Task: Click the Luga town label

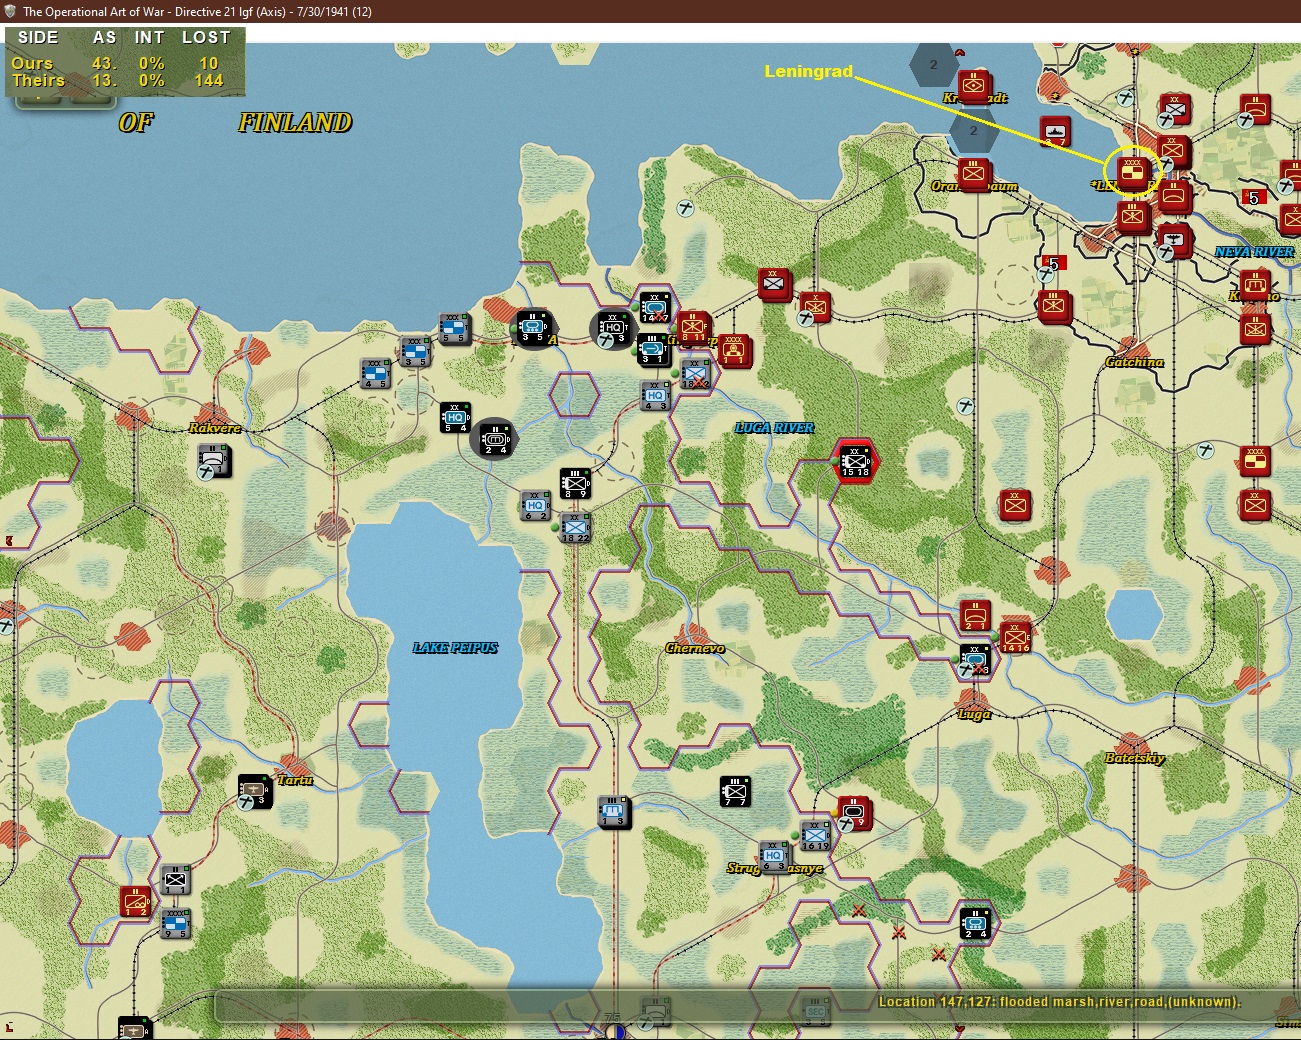Action: pos(975,714)
